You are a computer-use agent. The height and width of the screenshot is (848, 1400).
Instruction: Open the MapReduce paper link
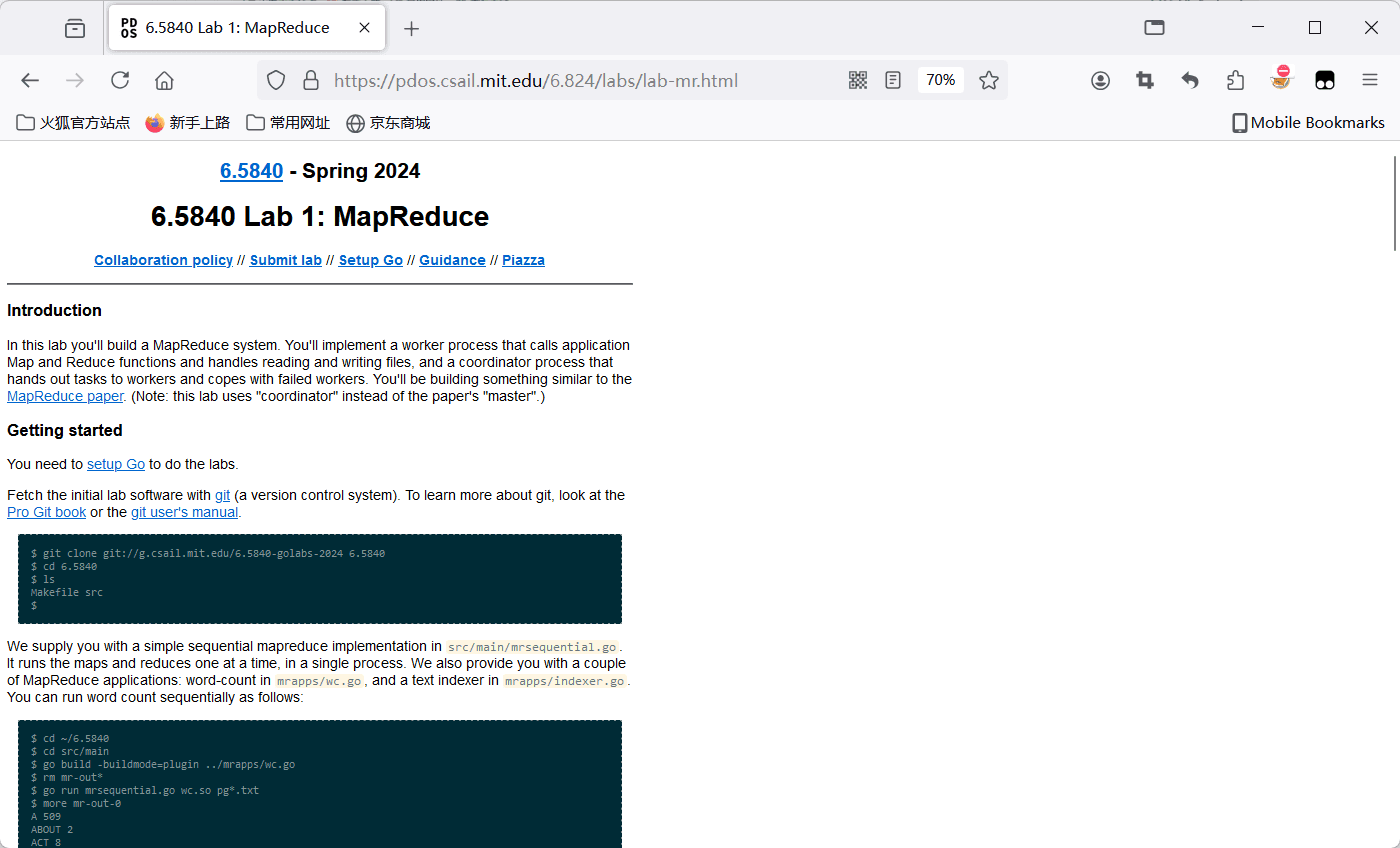tap(65, 396)
